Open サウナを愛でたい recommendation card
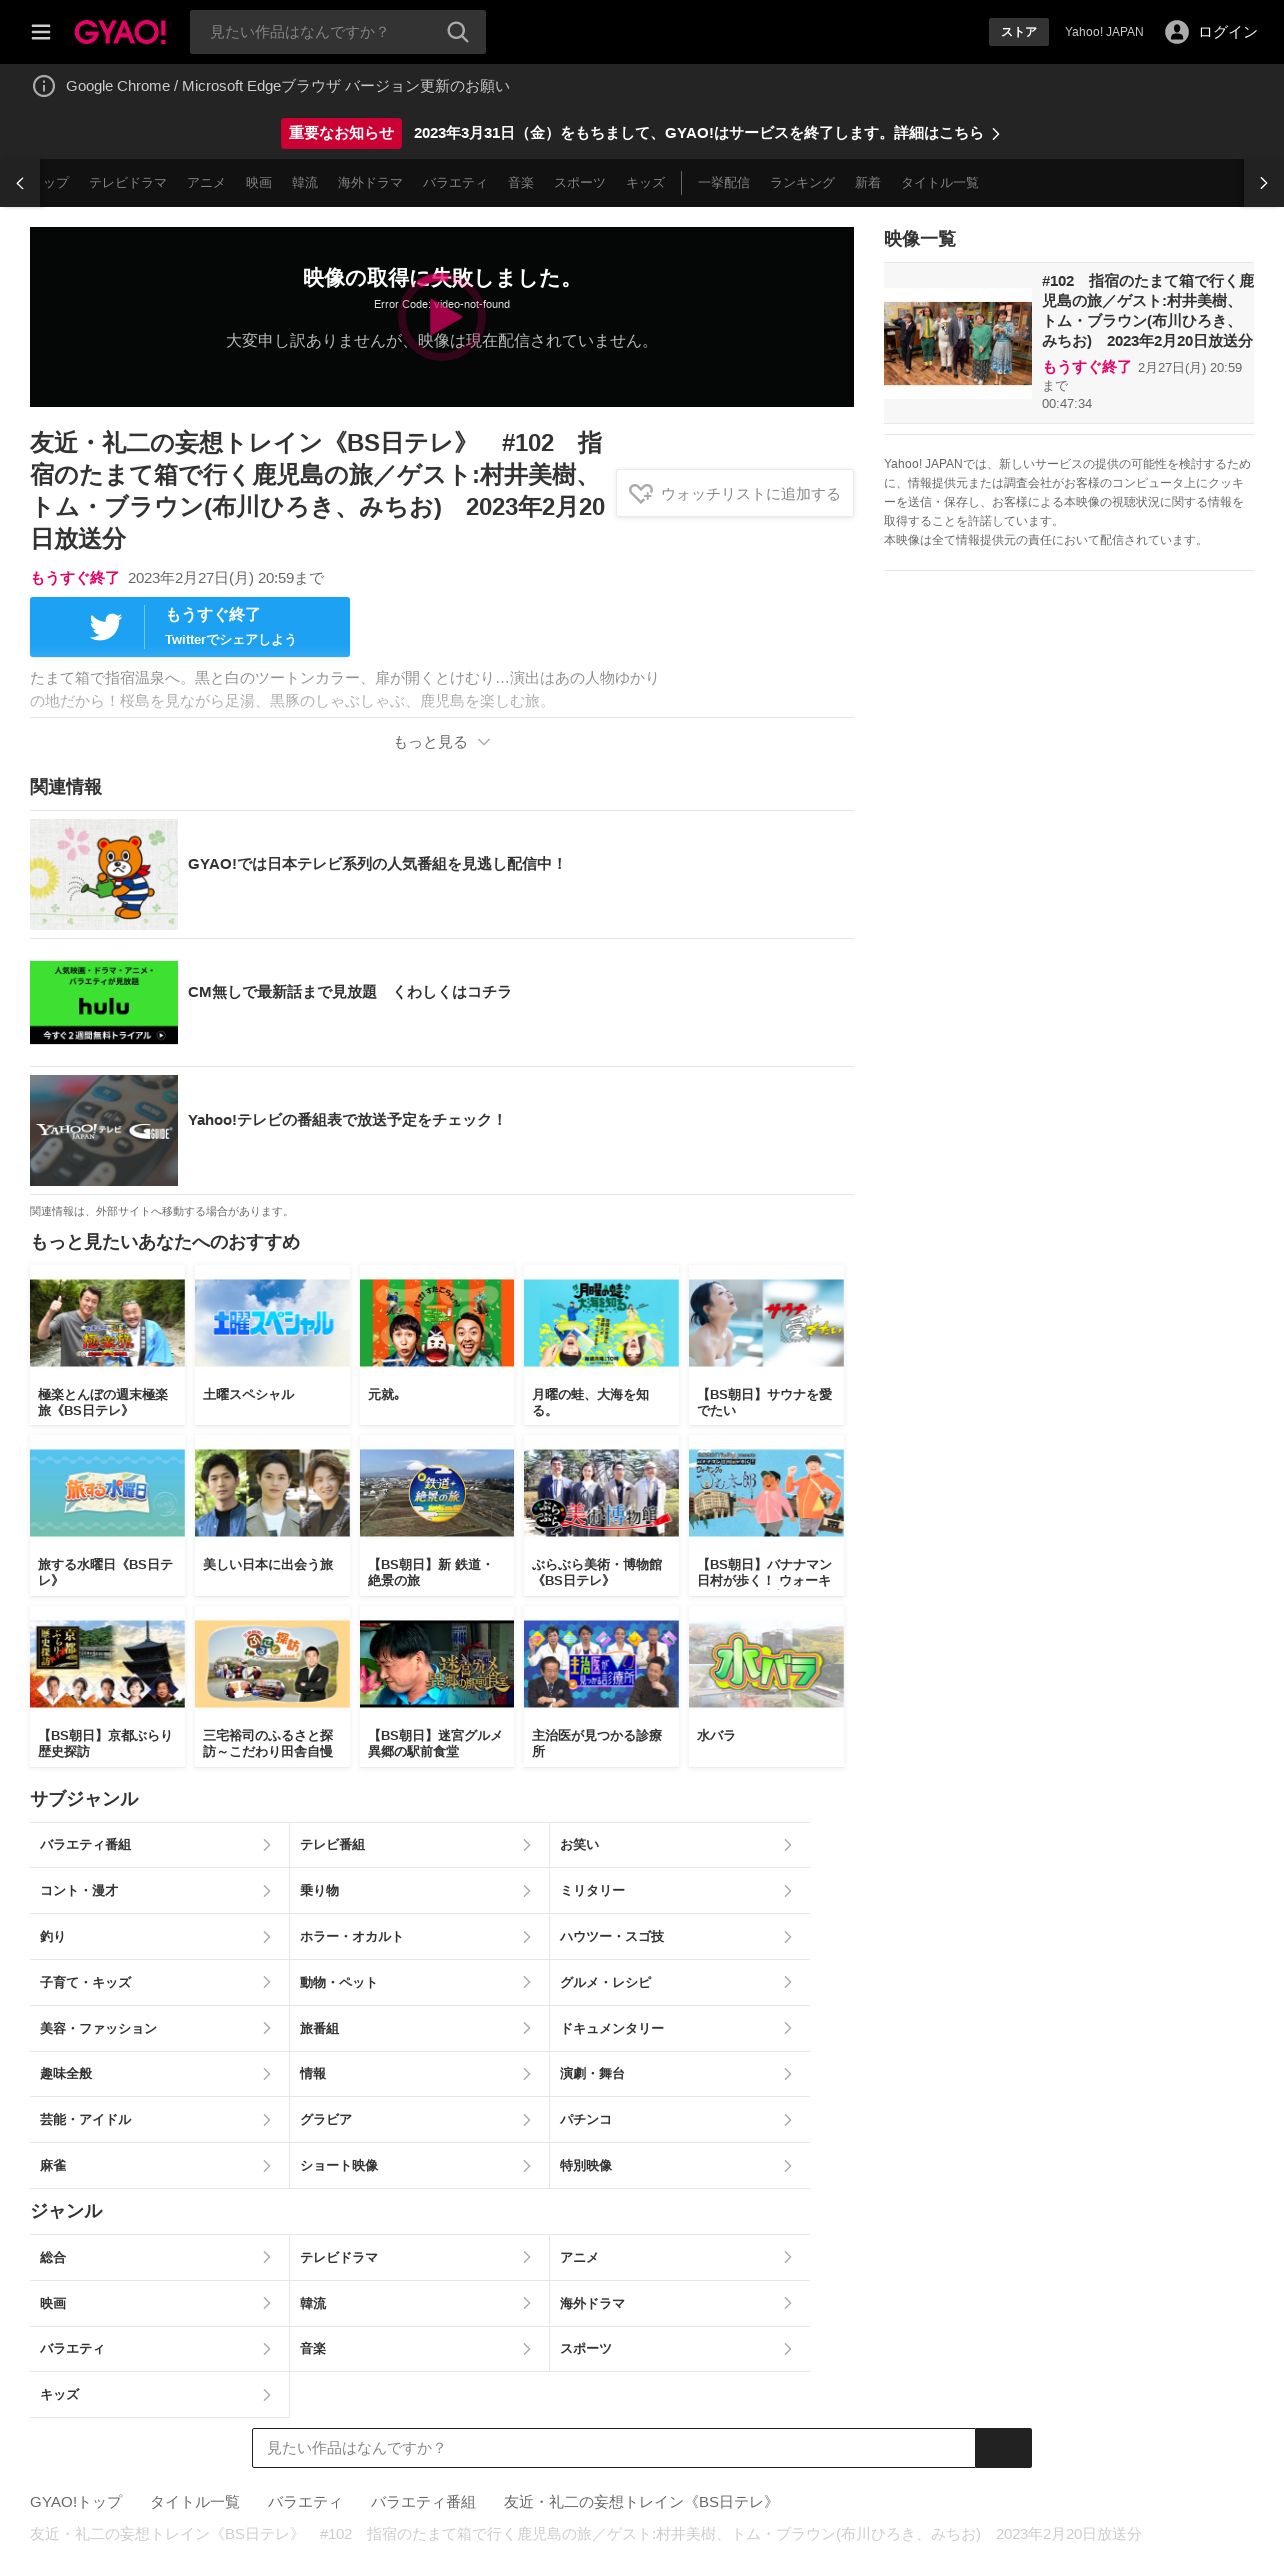1284x2568 pixels. (766, 1346)
